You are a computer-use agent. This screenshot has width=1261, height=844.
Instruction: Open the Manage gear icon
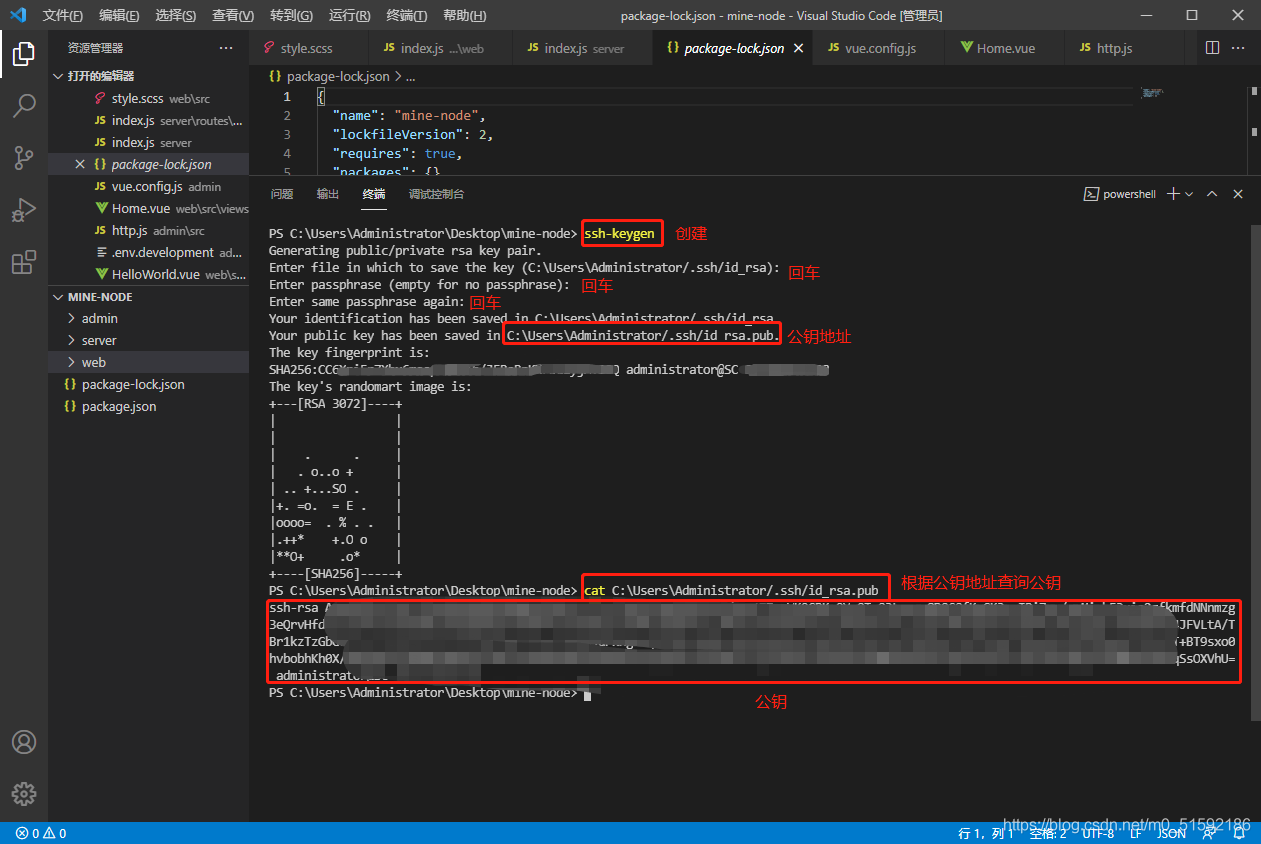pyautogui.click(x=24, y=794)
